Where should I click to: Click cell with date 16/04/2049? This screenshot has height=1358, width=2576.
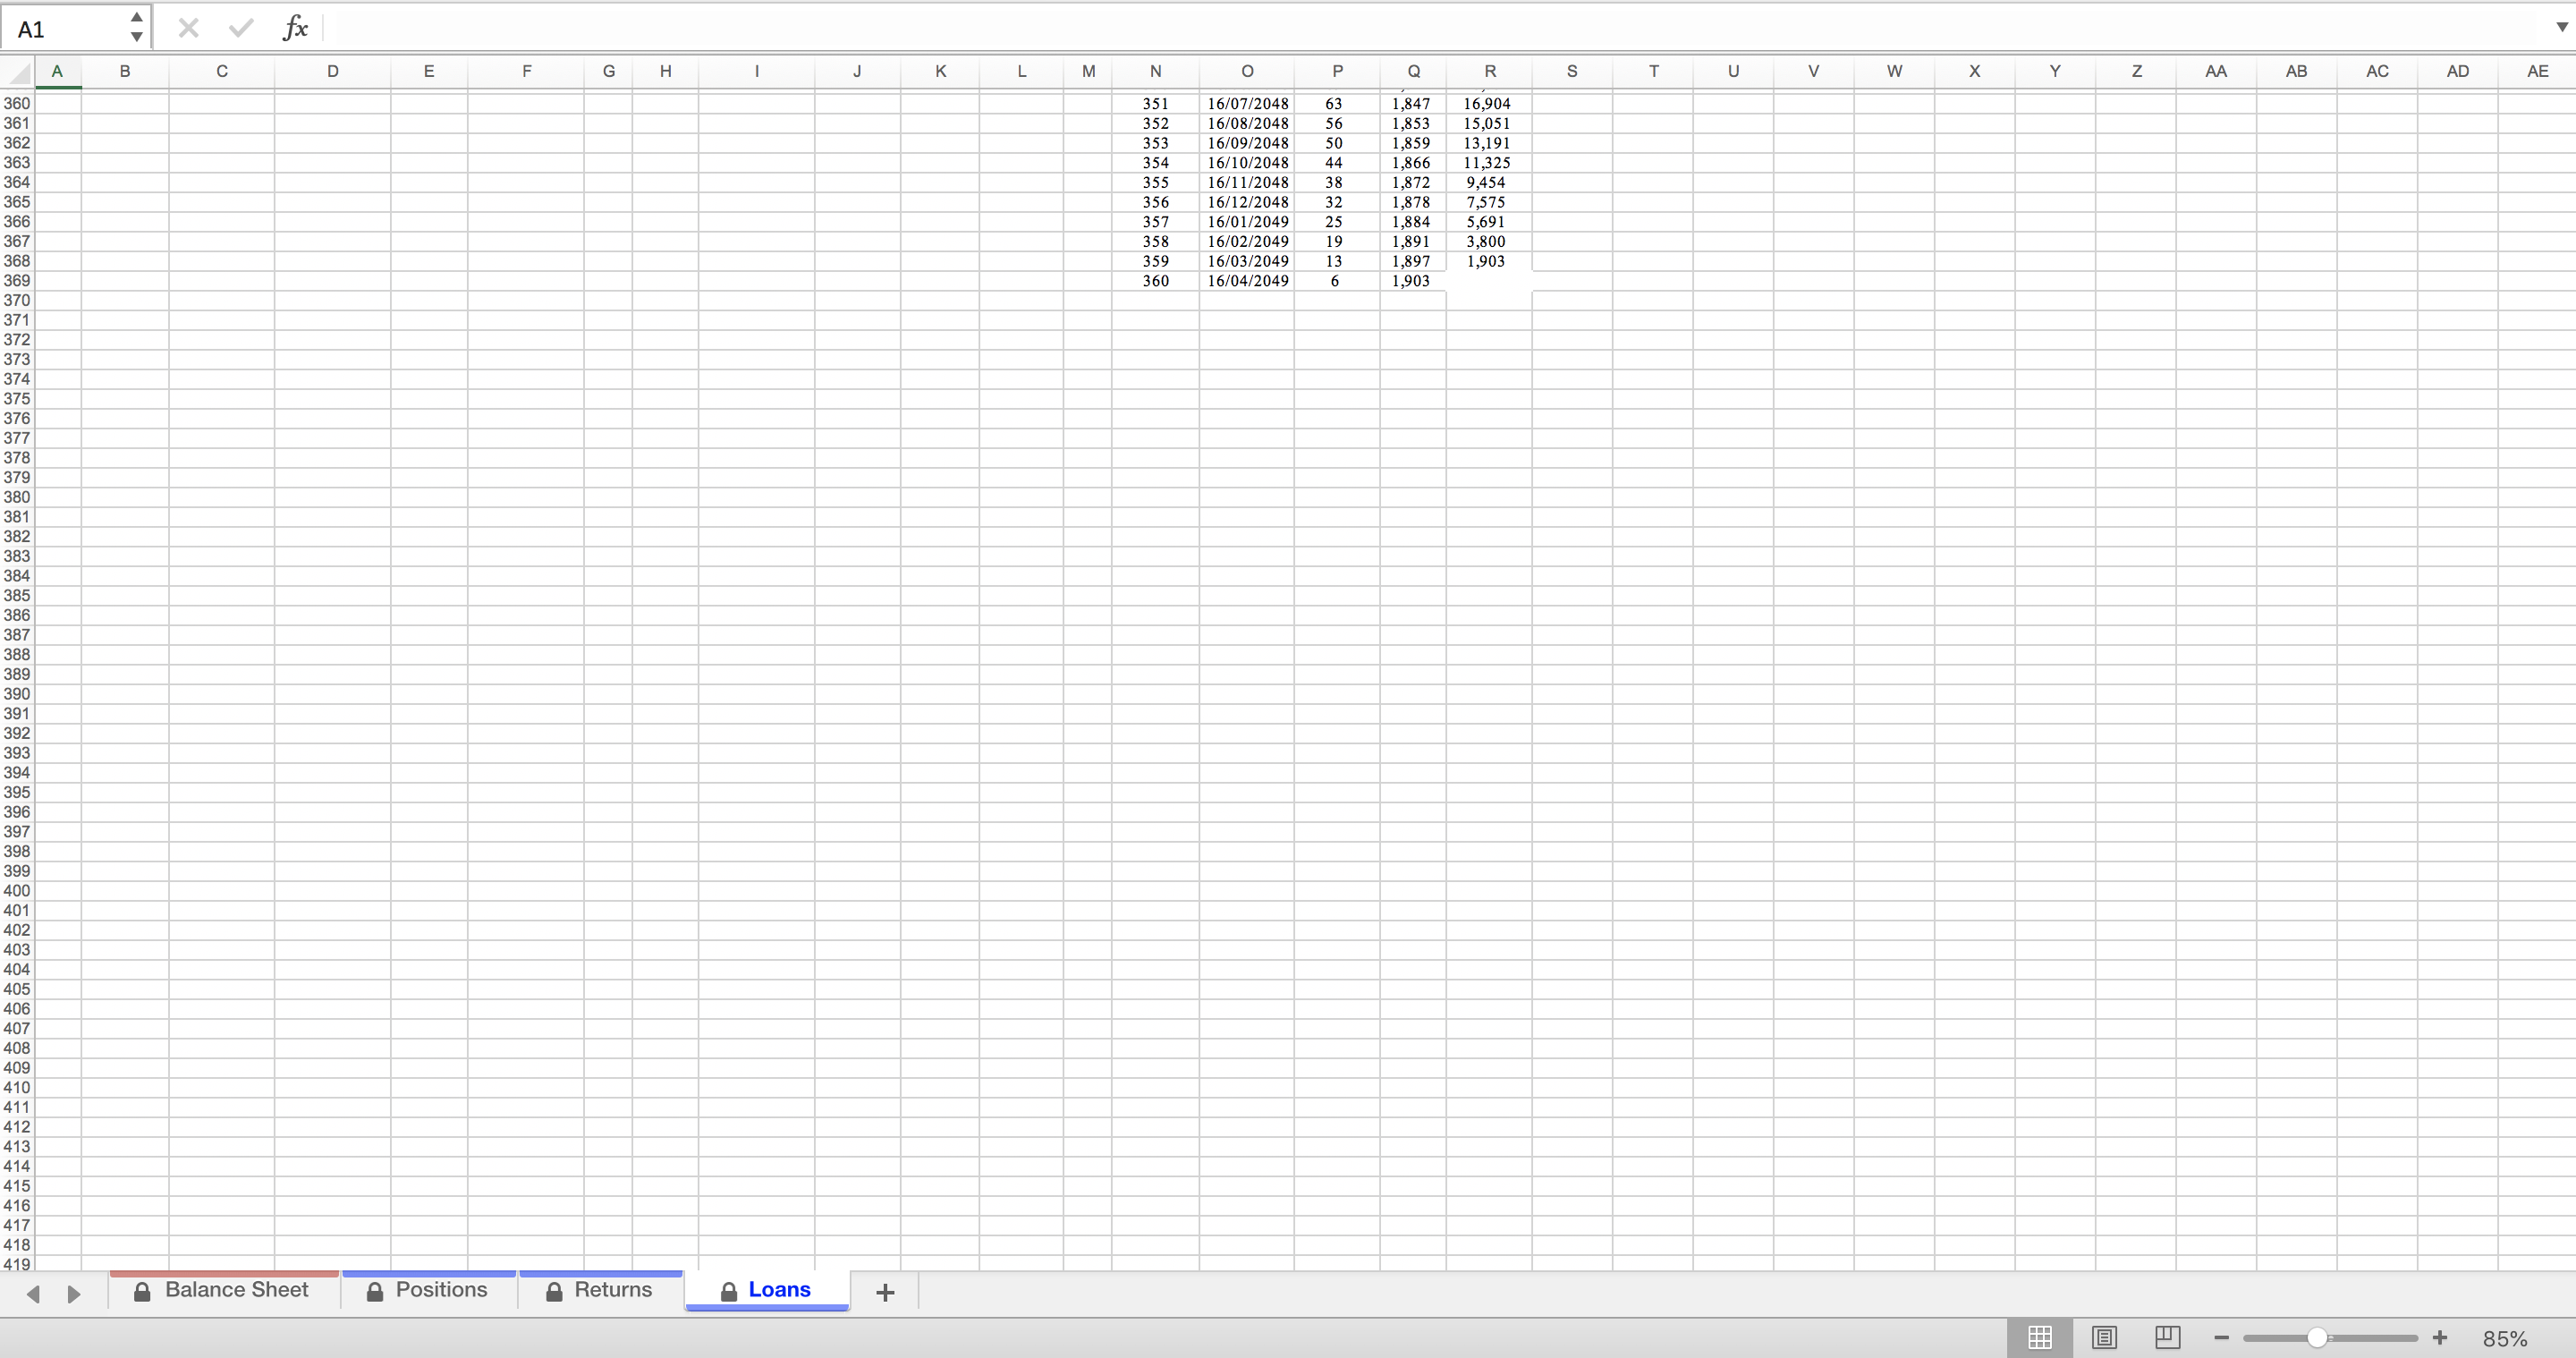tap(1247, 281)
